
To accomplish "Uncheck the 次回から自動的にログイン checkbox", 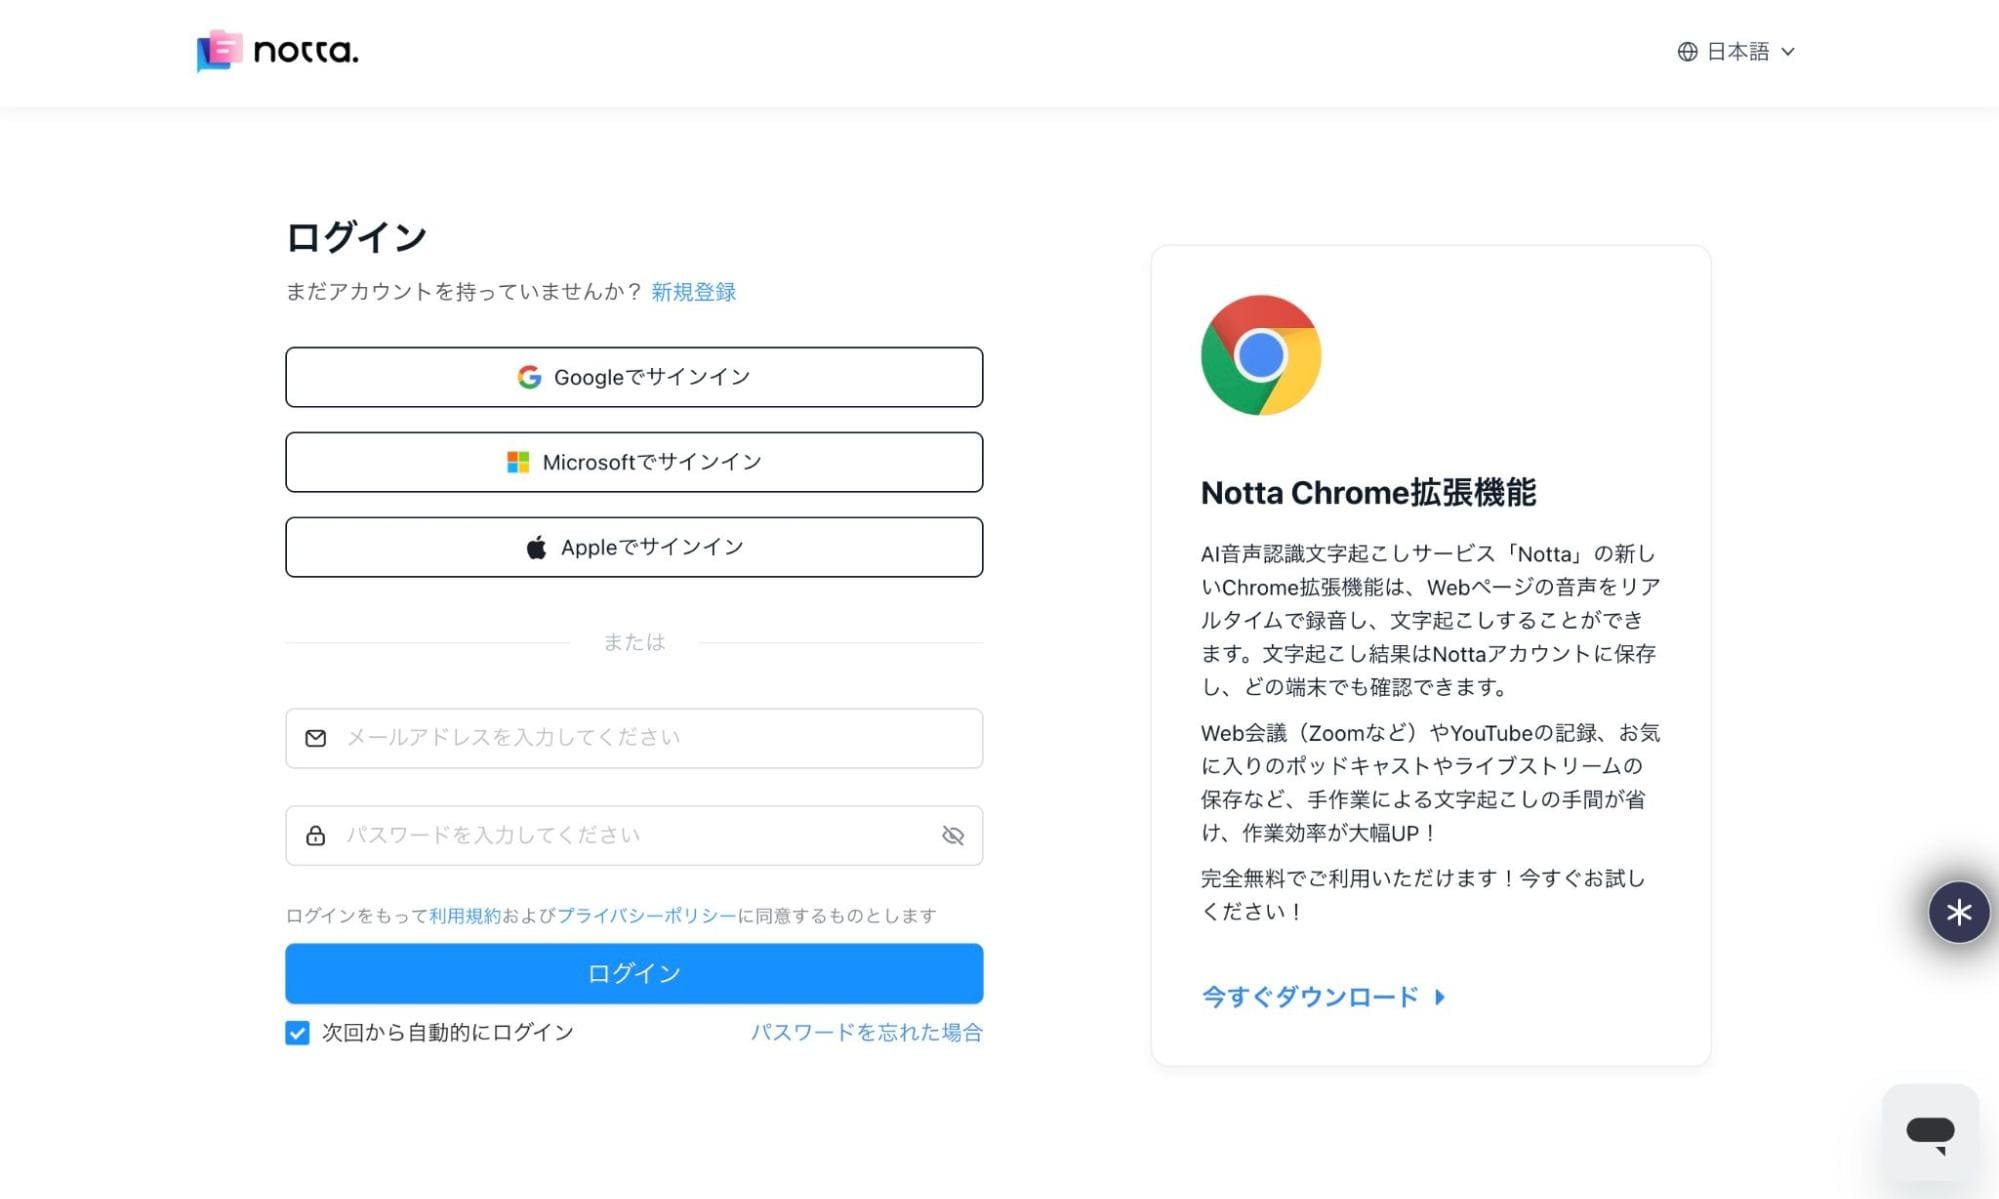I will click(x=297, y=1032).
